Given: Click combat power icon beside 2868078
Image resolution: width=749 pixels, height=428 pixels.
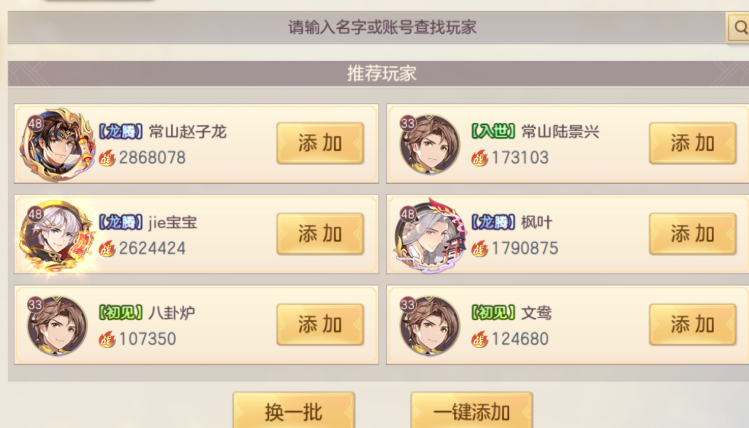Looking at the screenshot, I should (107, 158).
